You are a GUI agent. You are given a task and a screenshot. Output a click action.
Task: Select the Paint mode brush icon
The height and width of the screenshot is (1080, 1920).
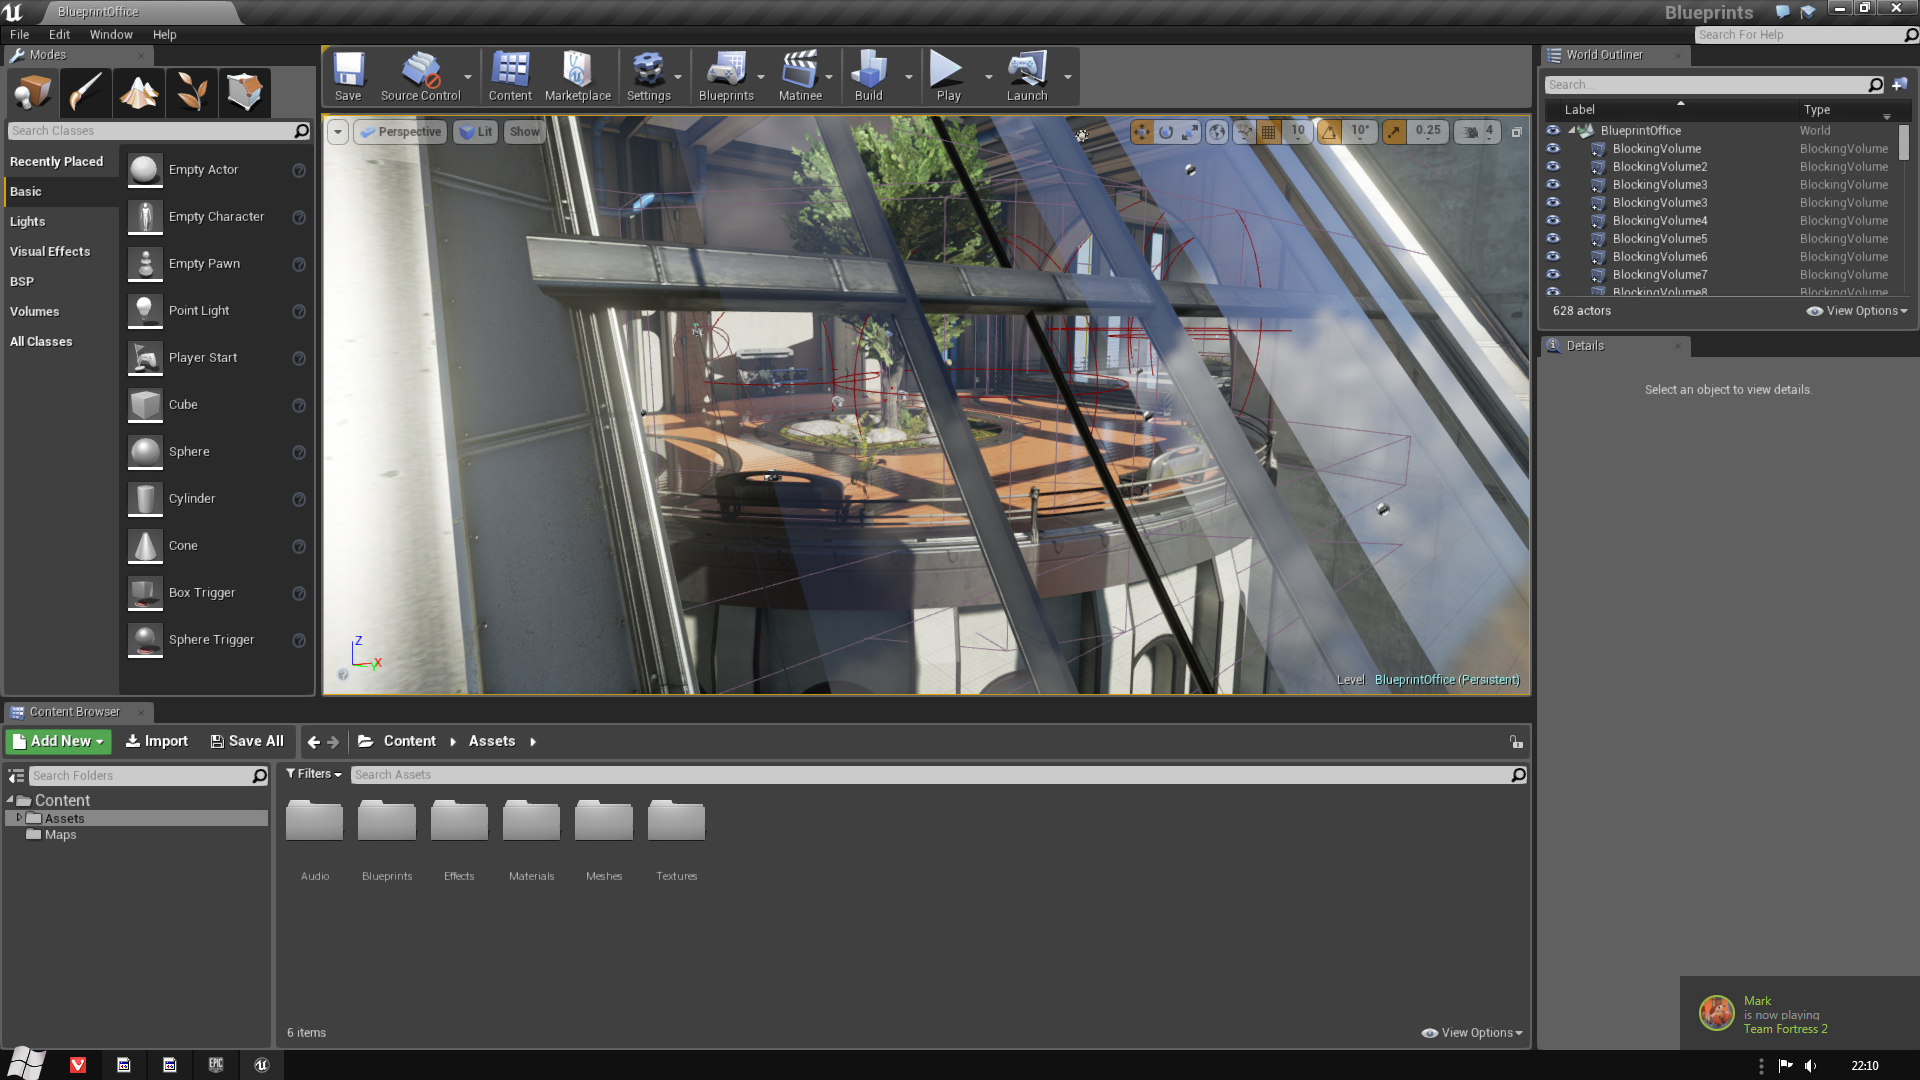tap(85, 92)
